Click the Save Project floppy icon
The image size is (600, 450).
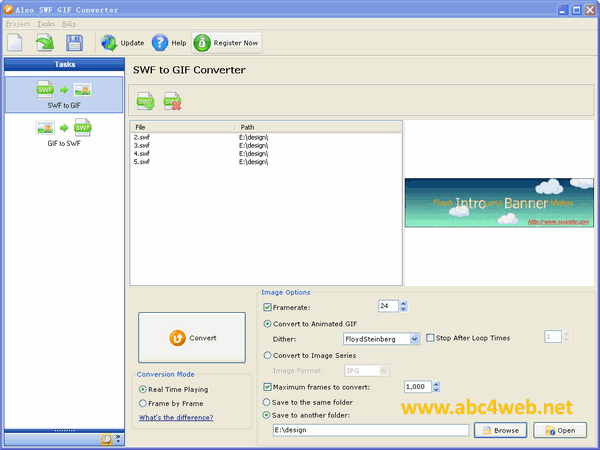tap(74, 43)
